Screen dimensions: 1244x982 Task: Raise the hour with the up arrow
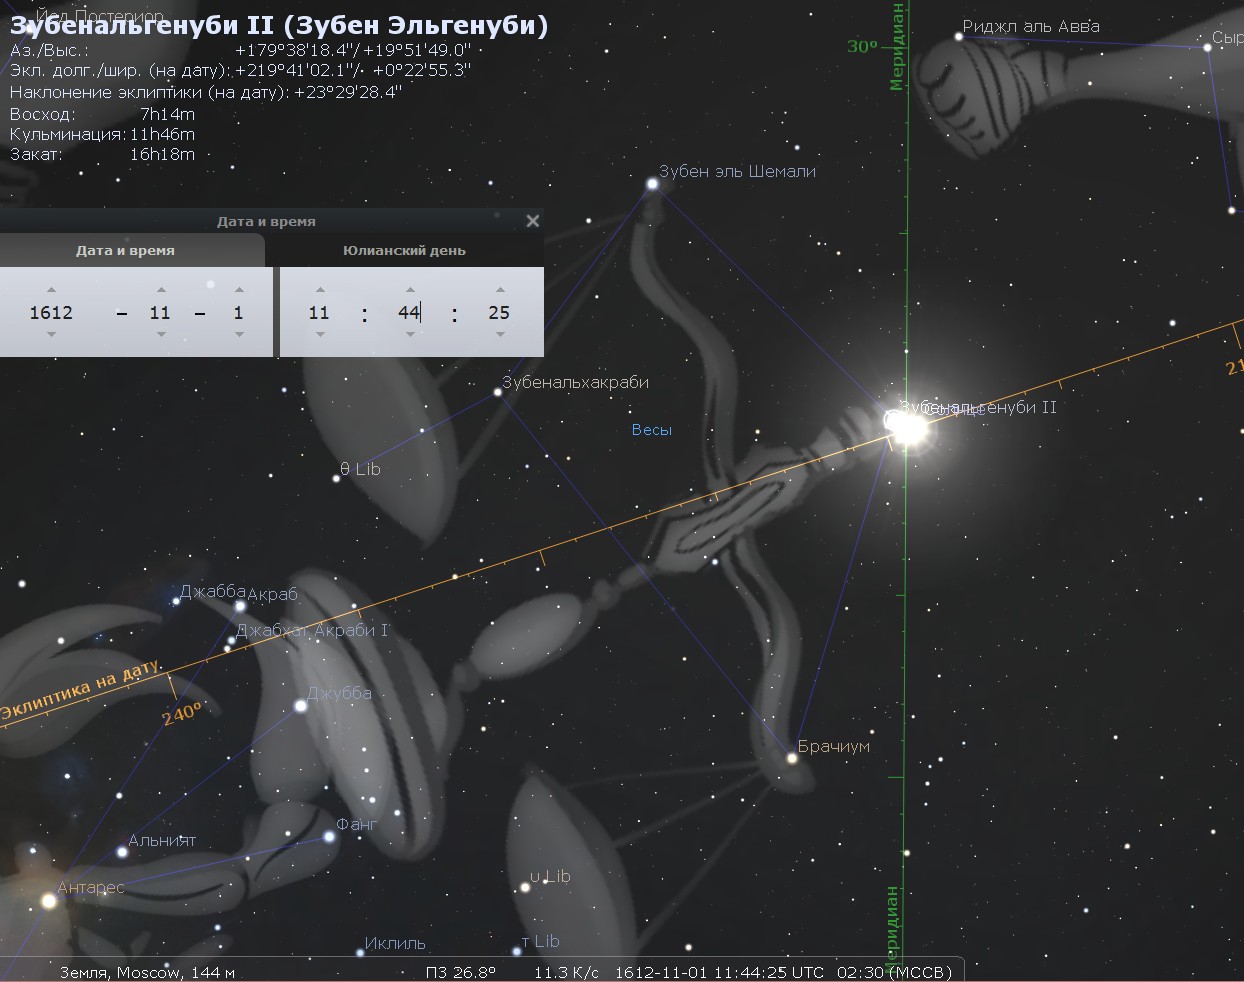319,290
